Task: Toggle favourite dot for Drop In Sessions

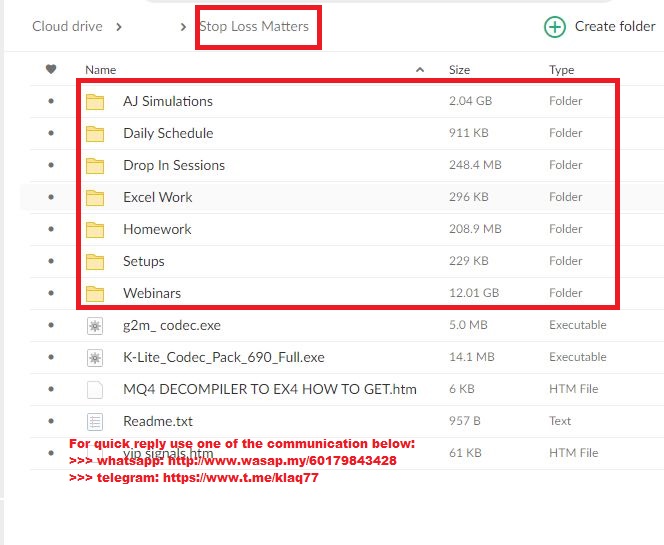Action: point(51,165)
